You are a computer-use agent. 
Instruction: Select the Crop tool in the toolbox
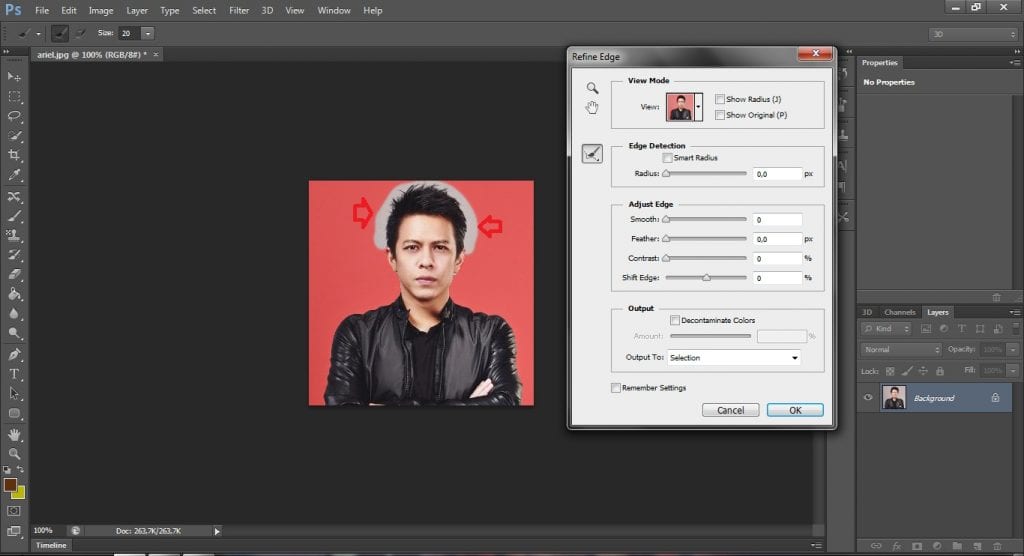(15, 156)
